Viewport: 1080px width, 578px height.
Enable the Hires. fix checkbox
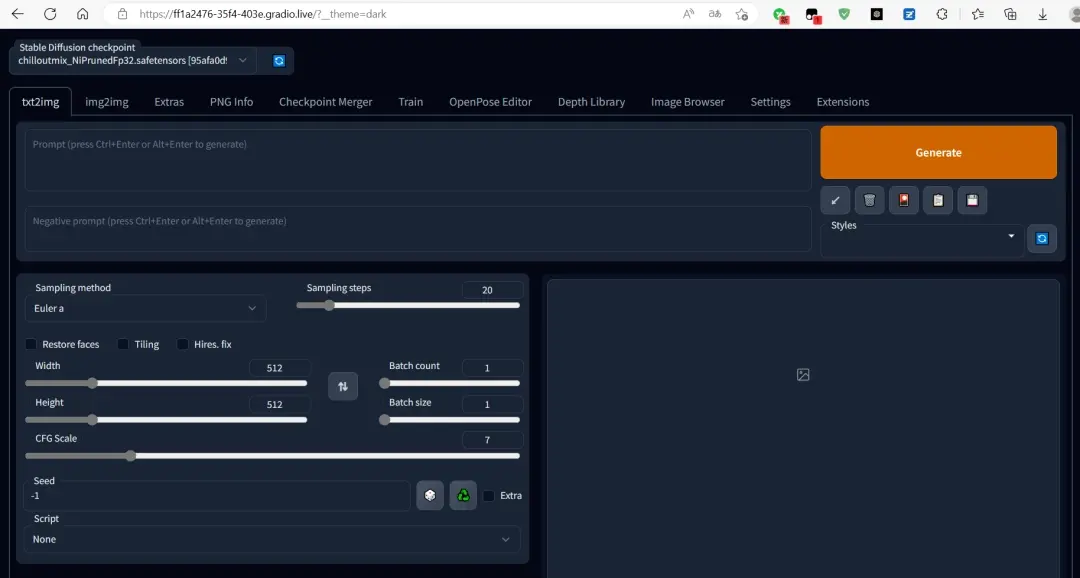pyautogui.click(x=183, y=344)
